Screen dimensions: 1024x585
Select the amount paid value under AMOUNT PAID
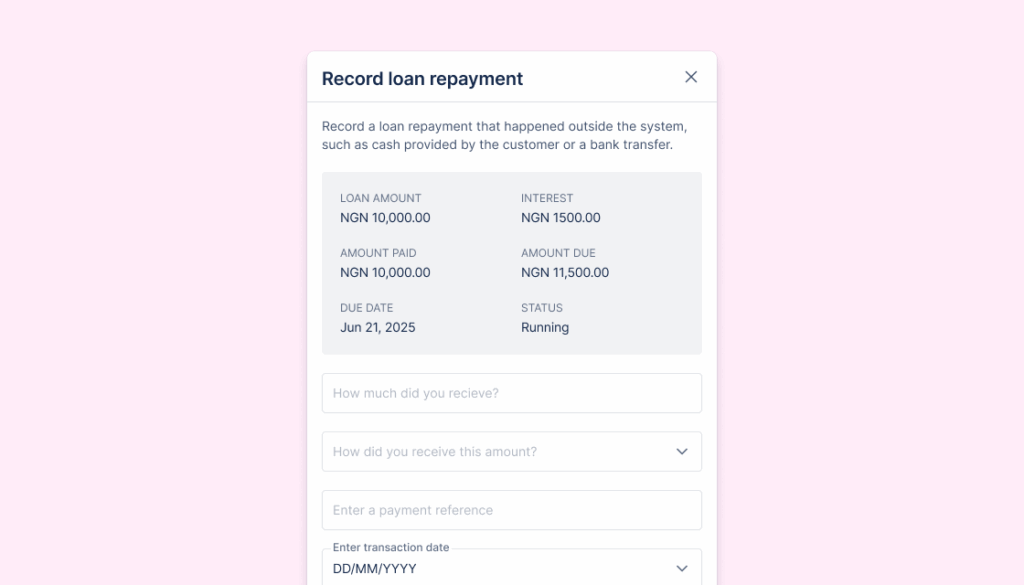(x=385, y=273)
